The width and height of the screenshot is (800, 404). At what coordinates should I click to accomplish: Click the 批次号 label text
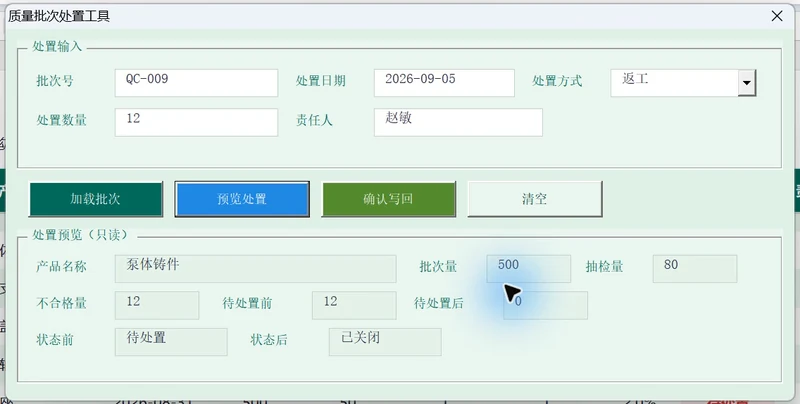tap(55, 81)
